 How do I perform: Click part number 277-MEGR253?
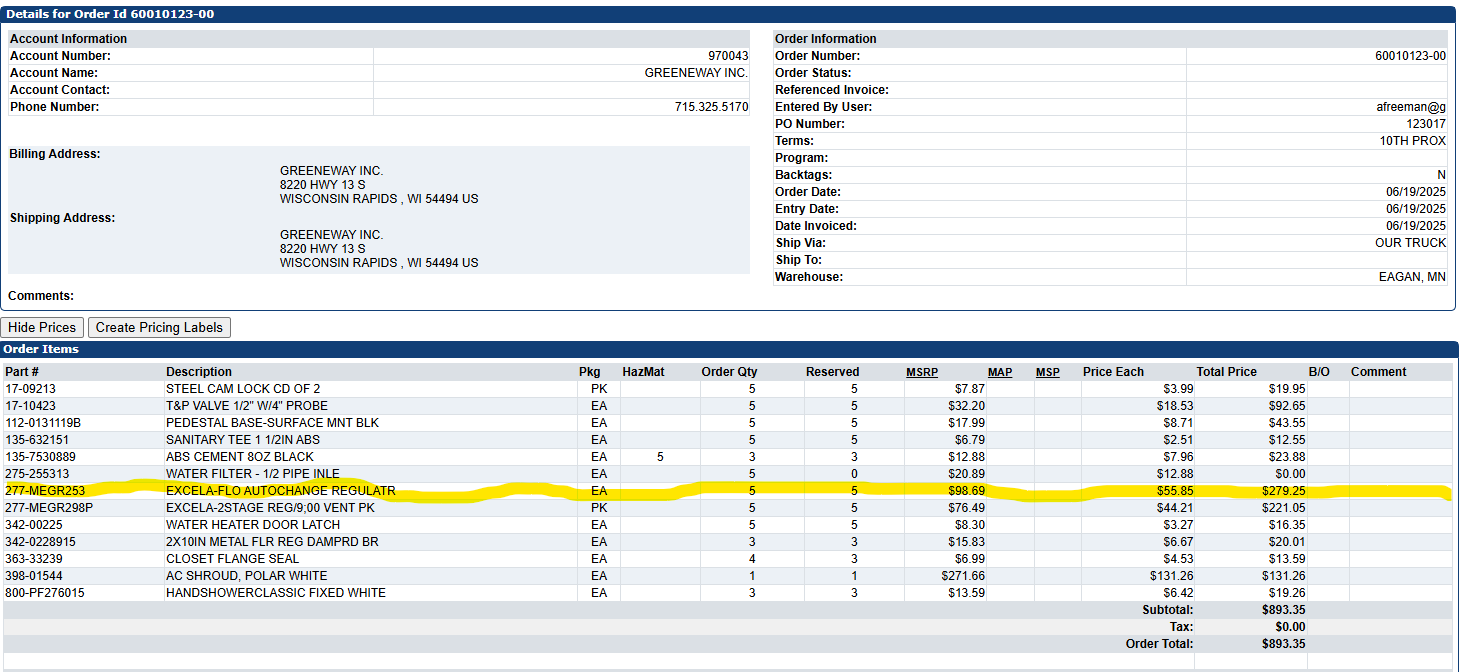pos(45,491)
